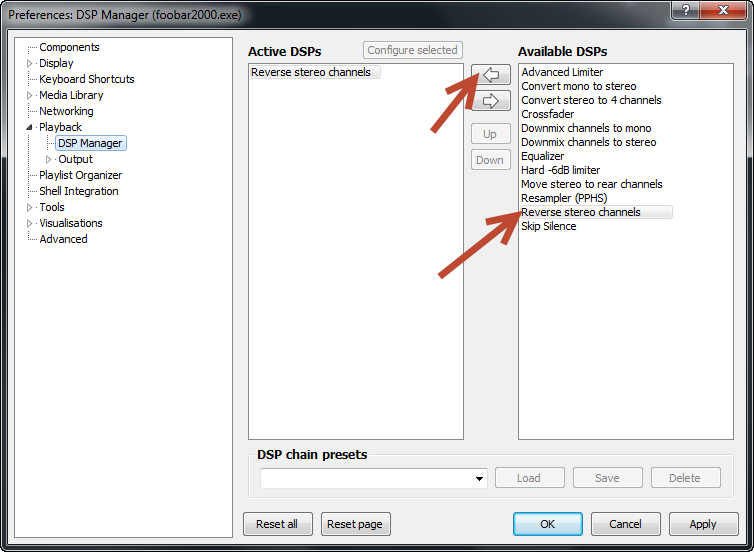The width and height of the screenshot is (754, 552).
Task: Select Equalizer in Available DSPs
Action: [x=542, y=156]
